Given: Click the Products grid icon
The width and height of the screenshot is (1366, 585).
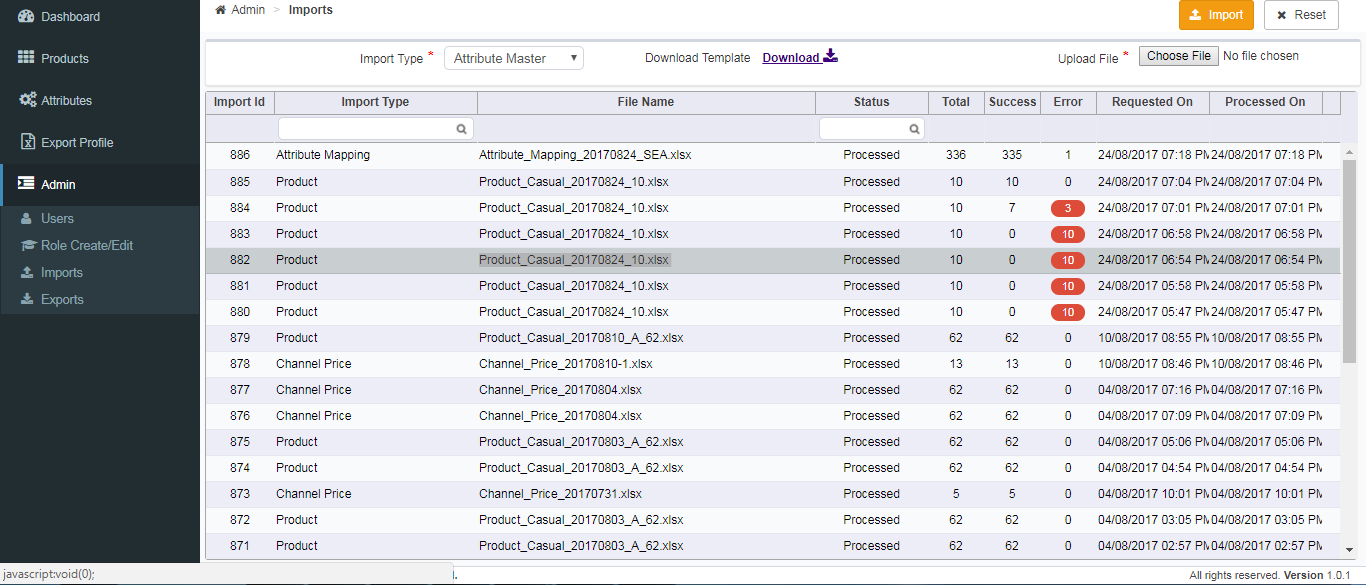Looking at the screenshot, I should pyautogui.click(x=27, y=58).
